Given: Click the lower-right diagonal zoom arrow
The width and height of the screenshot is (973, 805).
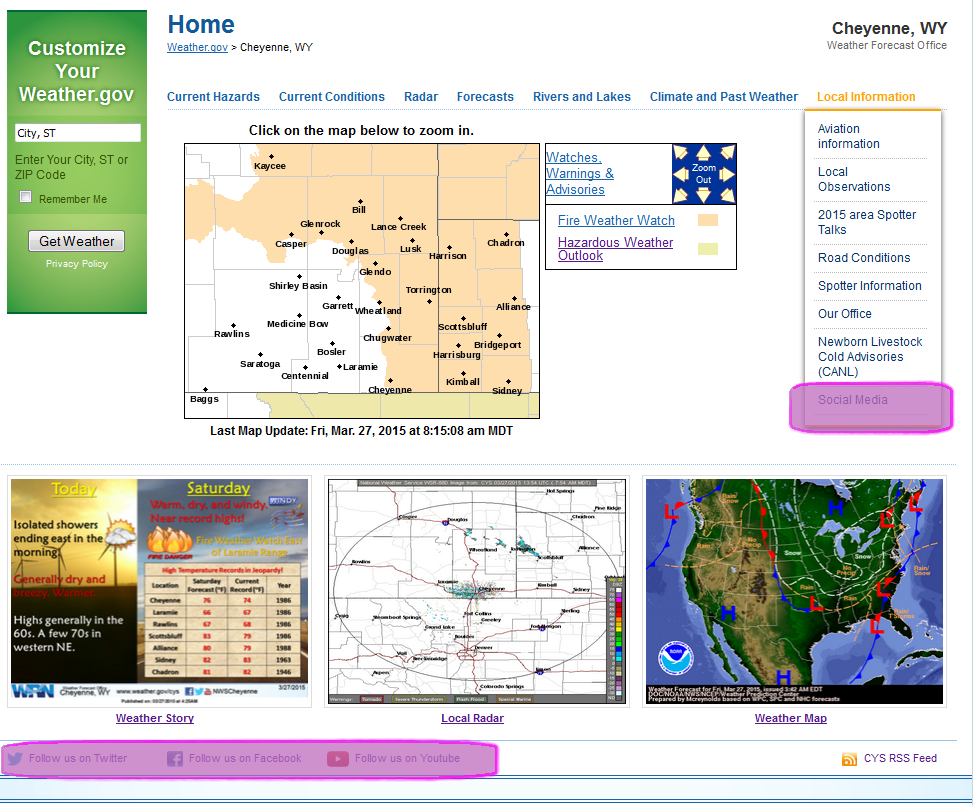Looking at the screenshot, I should click(727, 196).
